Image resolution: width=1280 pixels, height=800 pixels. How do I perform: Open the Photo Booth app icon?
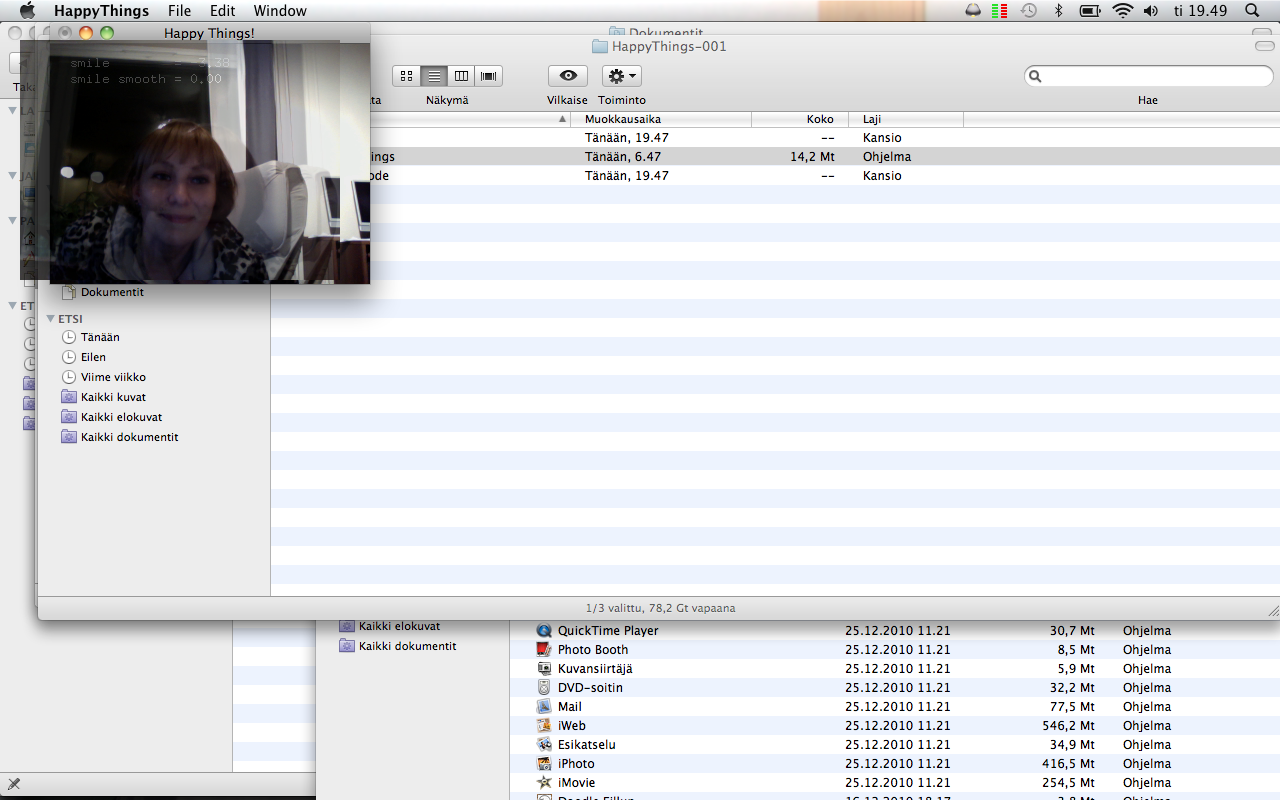544,650
